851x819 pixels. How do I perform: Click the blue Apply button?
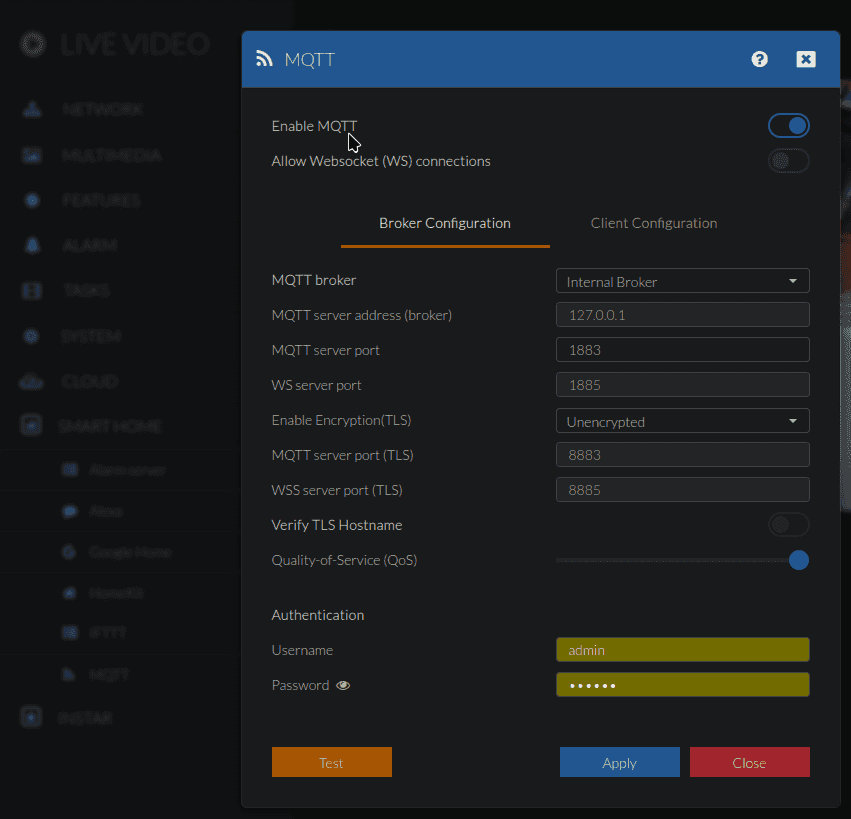(x=619, y=763)
